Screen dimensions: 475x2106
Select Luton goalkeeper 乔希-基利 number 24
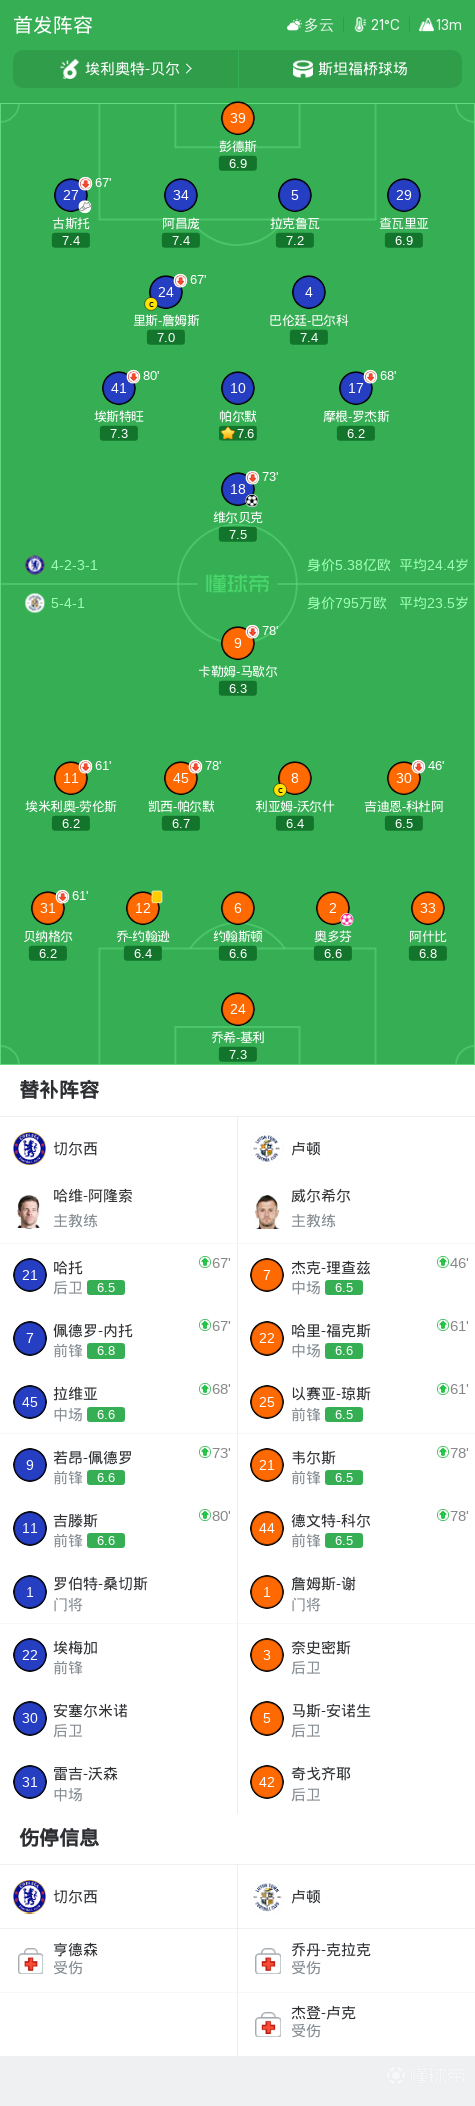click(238, 1009)
